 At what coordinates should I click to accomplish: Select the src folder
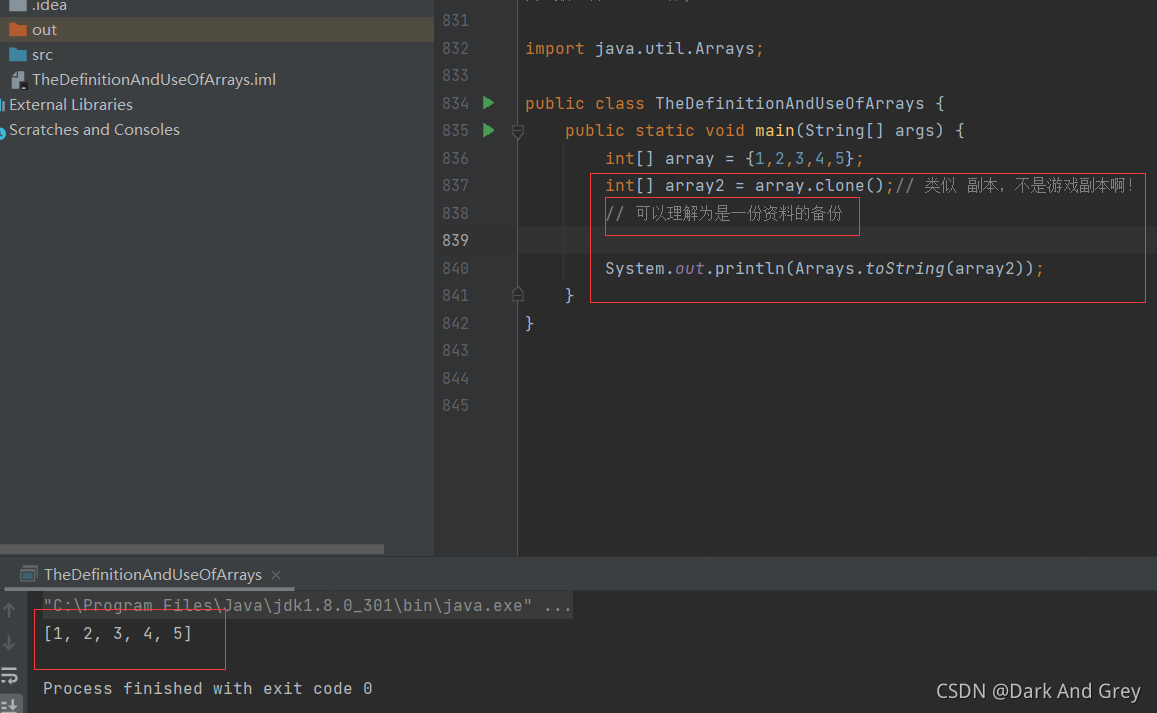pos(42,55)
